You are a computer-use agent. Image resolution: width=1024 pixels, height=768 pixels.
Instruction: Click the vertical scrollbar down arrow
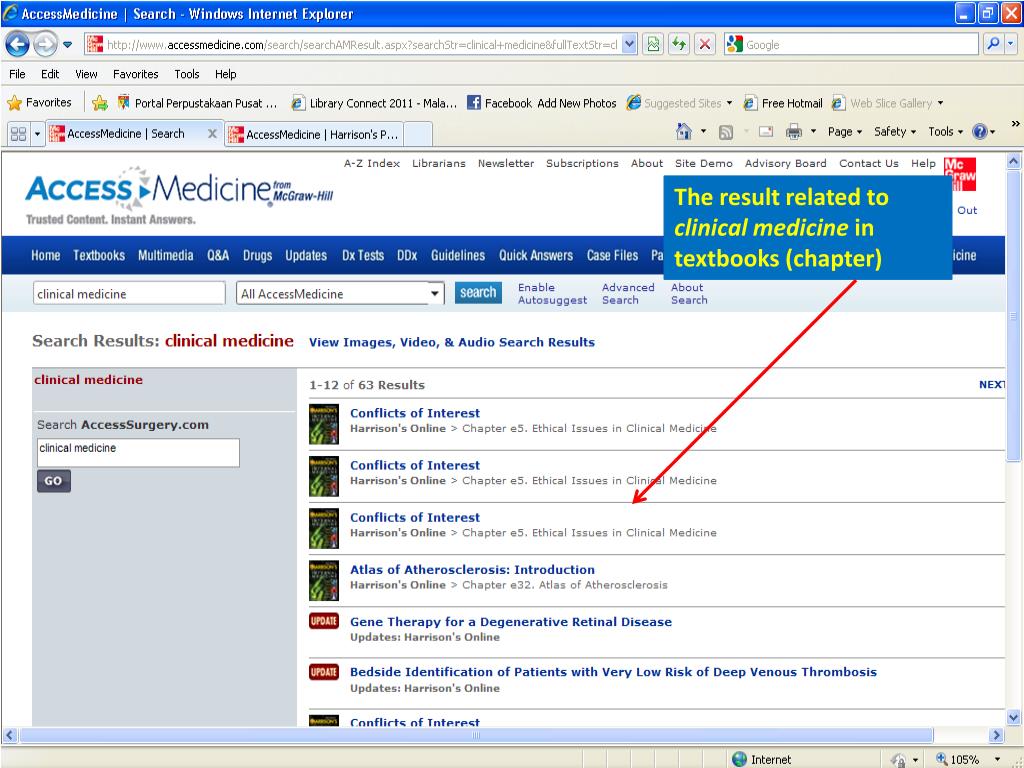tap(1014, 717)
